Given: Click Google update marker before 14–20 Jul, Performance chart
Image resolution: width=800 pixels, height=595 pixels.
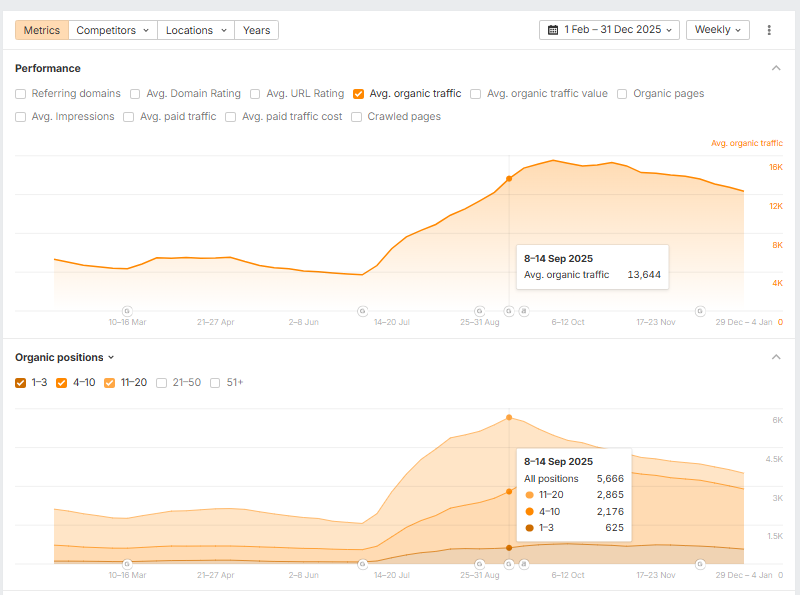Looking at the screenshot, I should (362, 311).
